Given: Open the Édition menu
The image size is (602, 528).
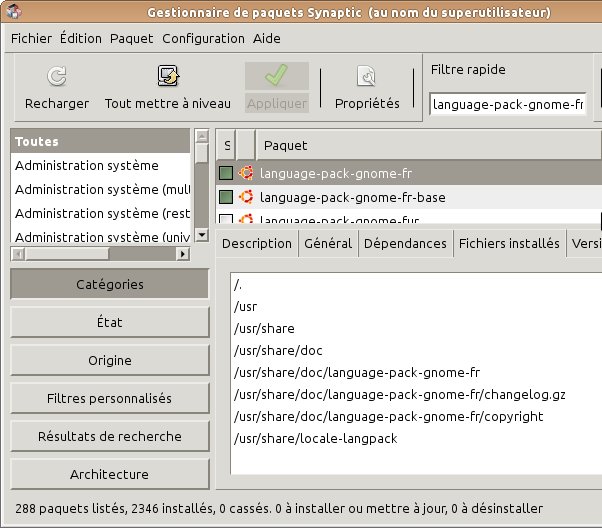Looking at the screenshot, I should tap(81, 38).
